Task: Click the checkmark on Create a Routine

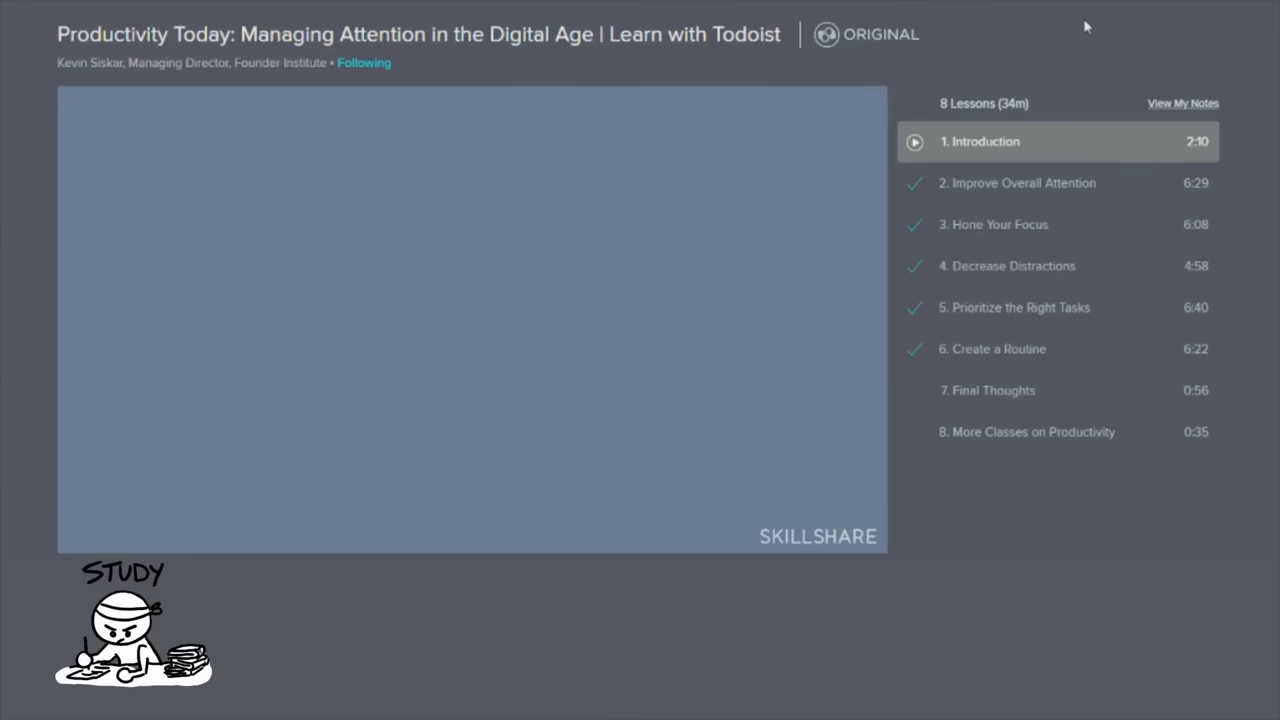Action: point(914,348)
